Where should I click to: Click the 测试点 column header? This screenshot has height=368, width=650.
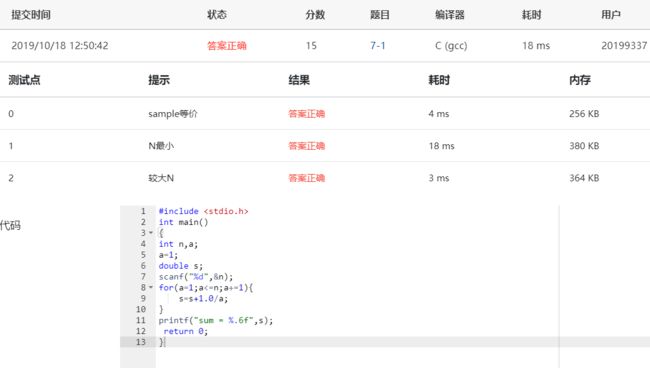pos(24,80)
